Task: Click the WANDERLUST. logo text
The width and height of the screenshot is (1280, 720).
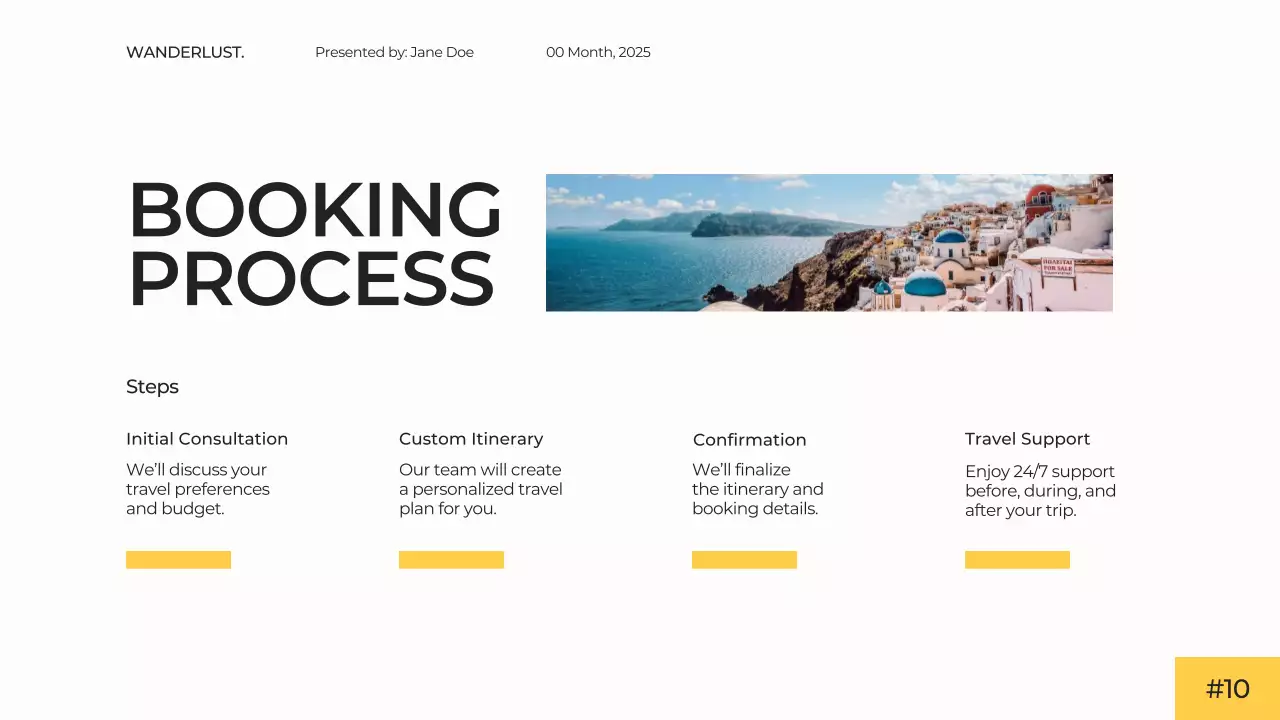Action: [185, 52]
